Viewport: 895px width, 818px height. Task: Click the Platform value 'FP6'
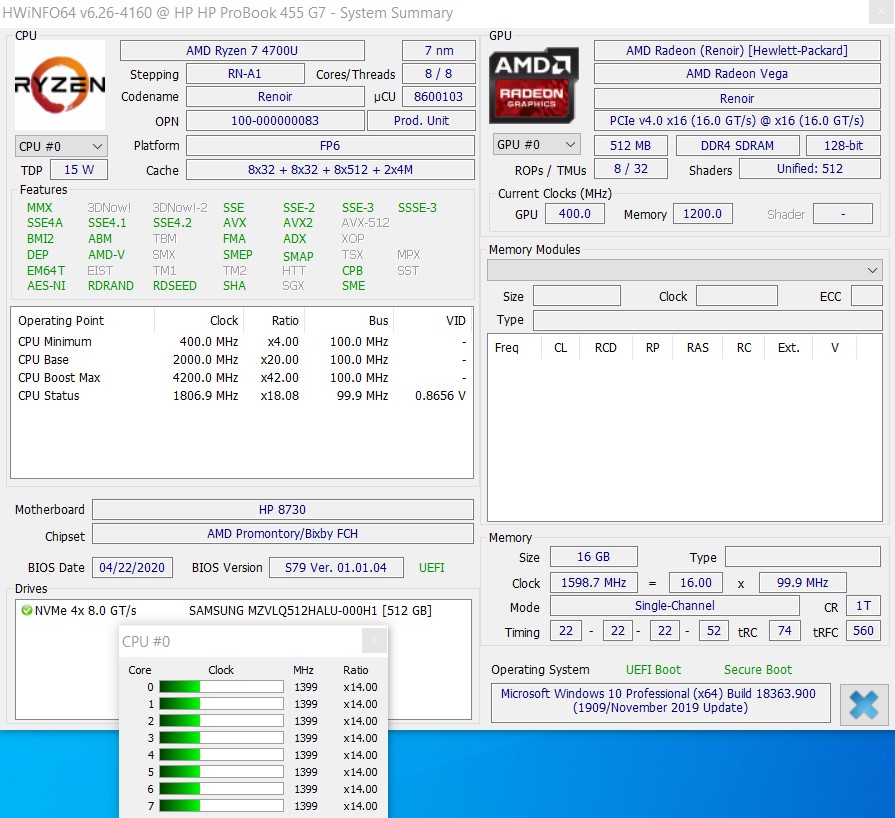(x=330, y=146)
